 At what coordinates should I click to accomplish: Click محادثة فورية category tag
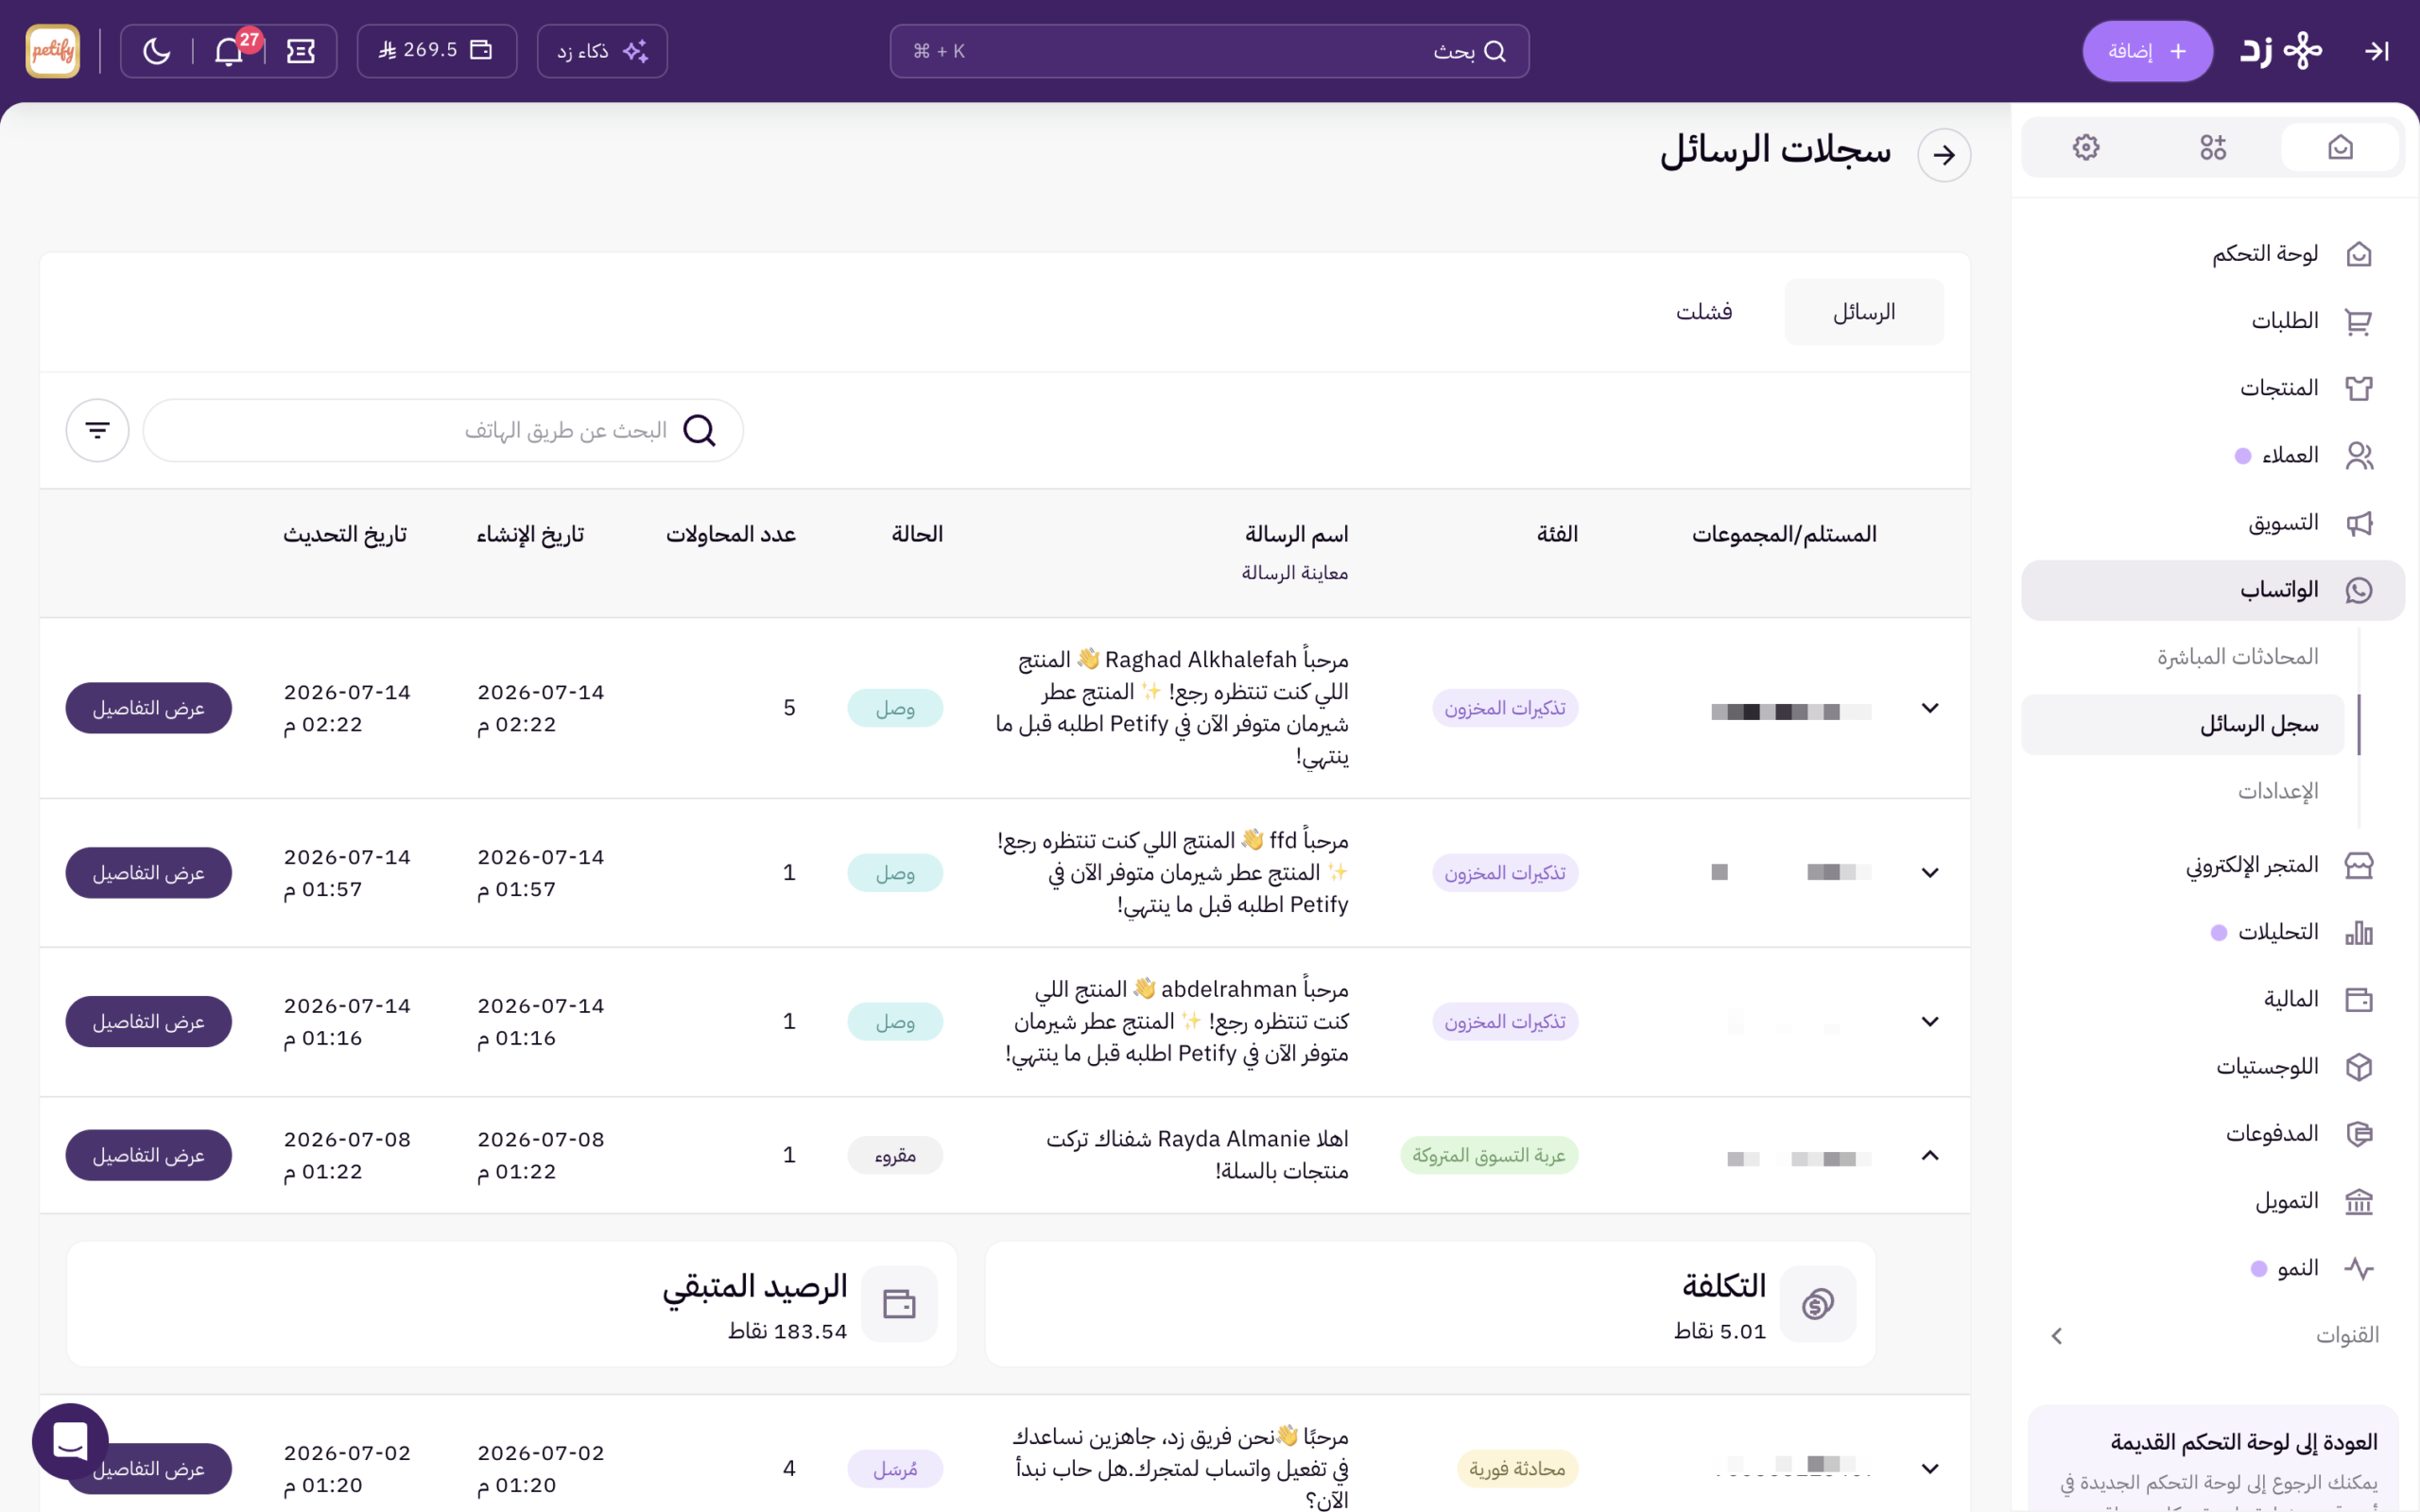[1517, 1469]
